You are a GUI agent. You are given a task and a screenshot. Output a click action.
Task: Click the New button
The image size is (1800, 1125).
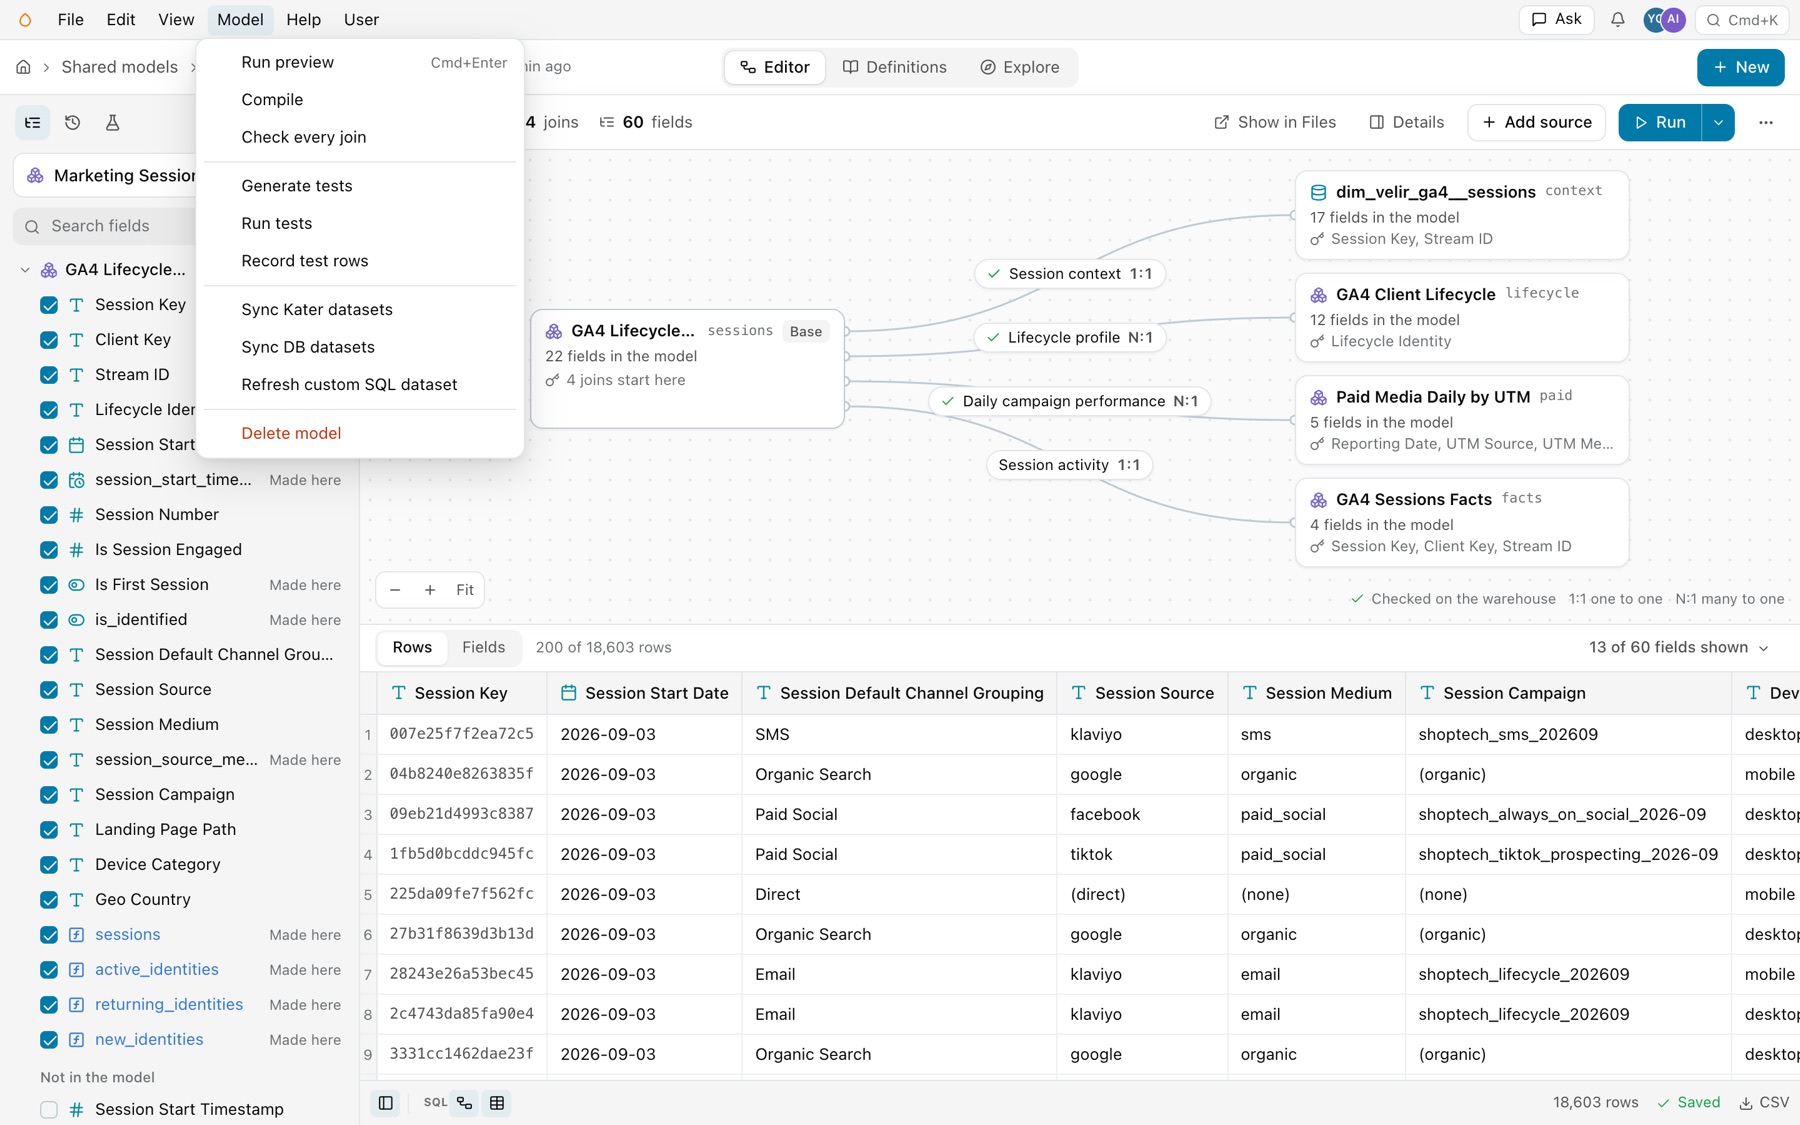(x=1740, y=67)
